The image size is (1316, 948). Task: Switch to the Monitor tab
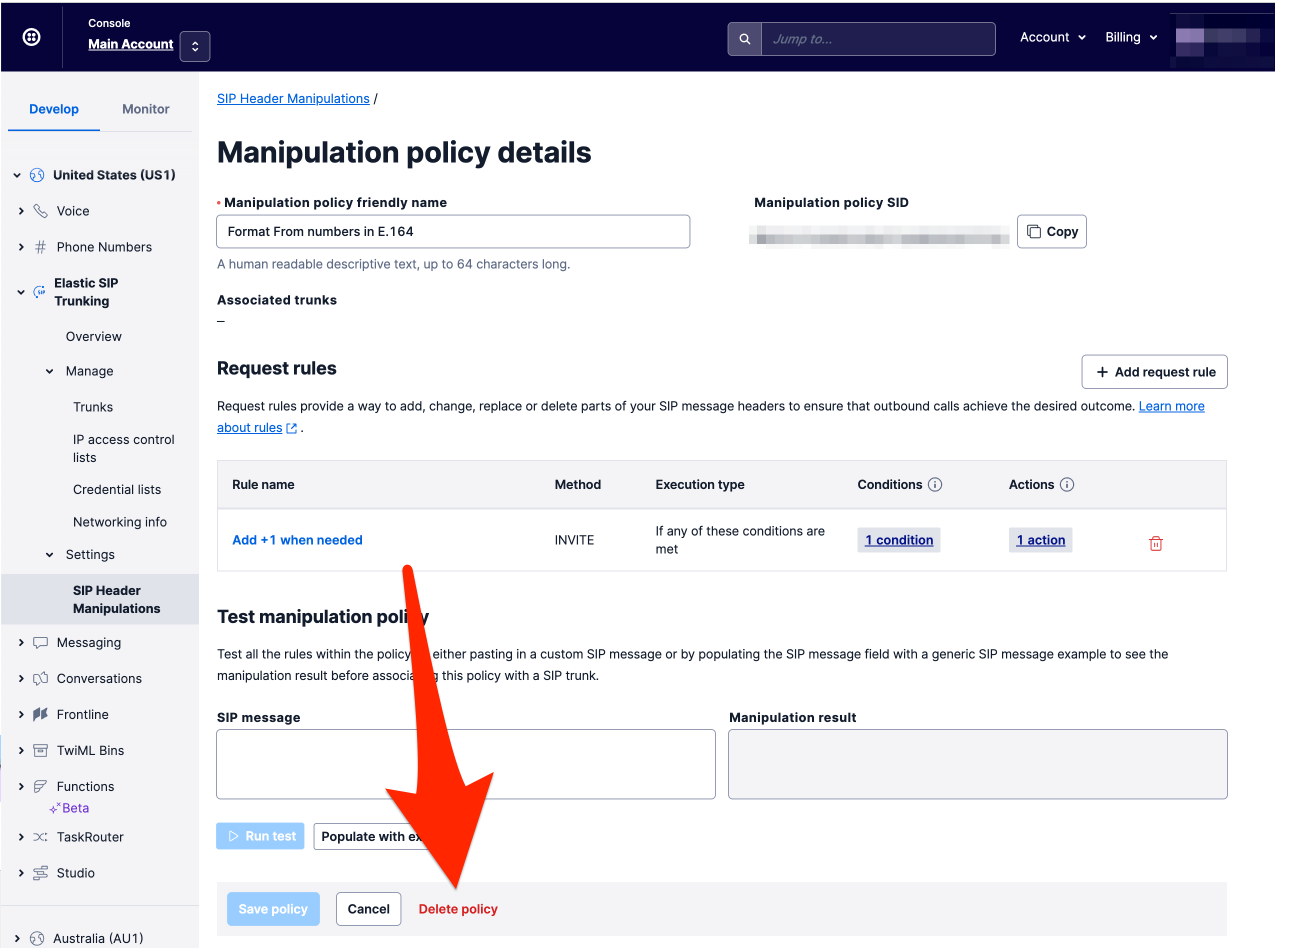pos(145,109)
